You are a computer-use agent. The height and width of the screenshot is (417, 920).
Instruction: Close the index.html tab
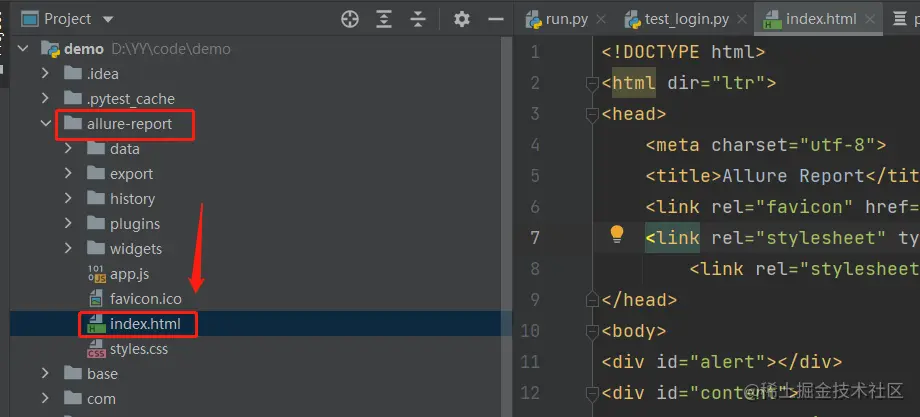[x=870, y=19]
